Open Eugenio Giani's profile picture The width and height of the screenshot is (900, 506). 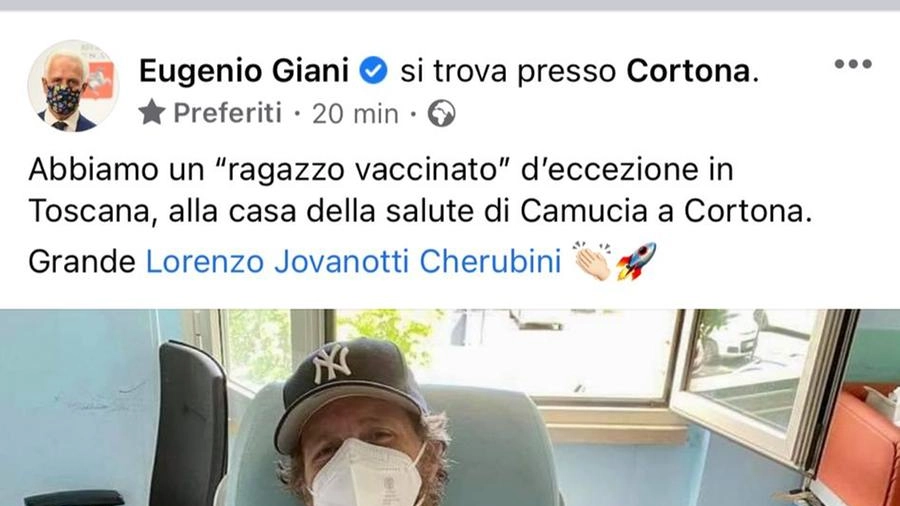coord(72,86)
